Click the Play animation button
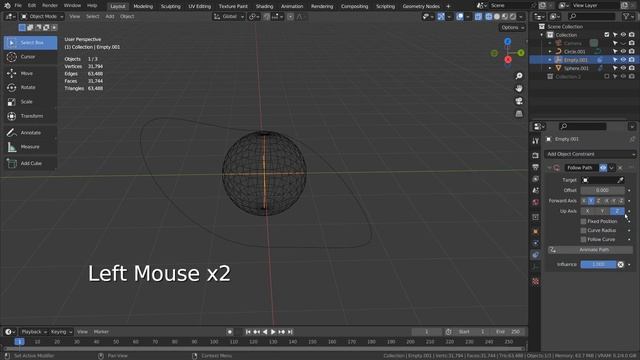 pos(273,332)
